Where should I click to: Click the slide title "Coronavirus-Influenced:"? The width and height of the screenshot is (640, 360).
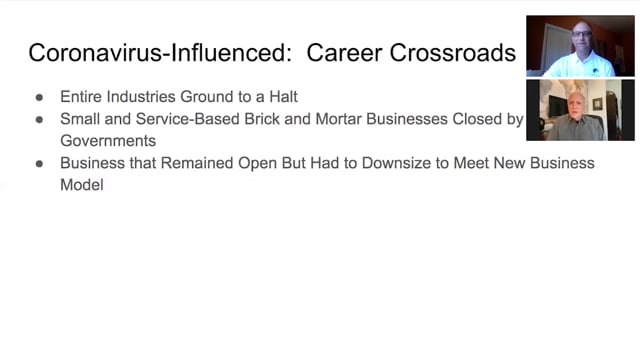click(160, 53)
